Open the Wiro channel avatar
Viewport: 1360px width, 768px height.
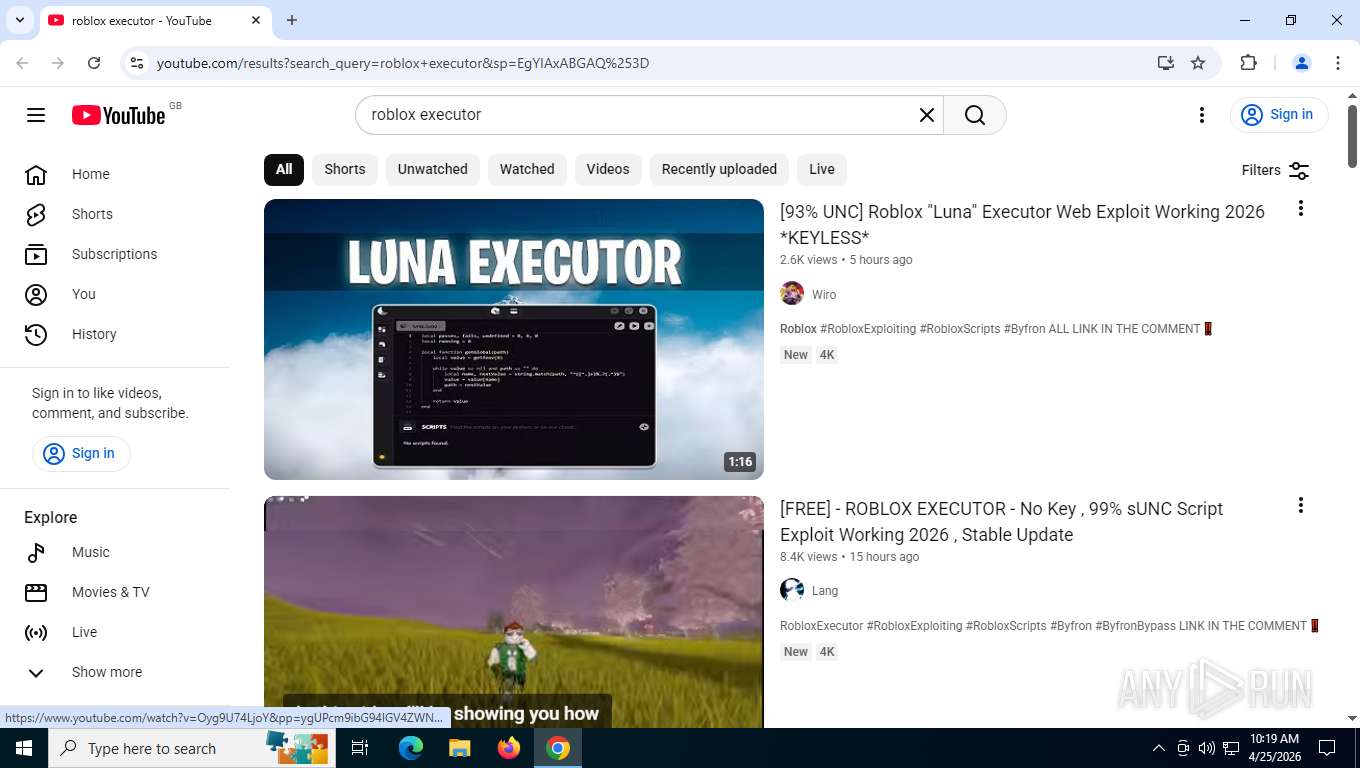[792, 294]
